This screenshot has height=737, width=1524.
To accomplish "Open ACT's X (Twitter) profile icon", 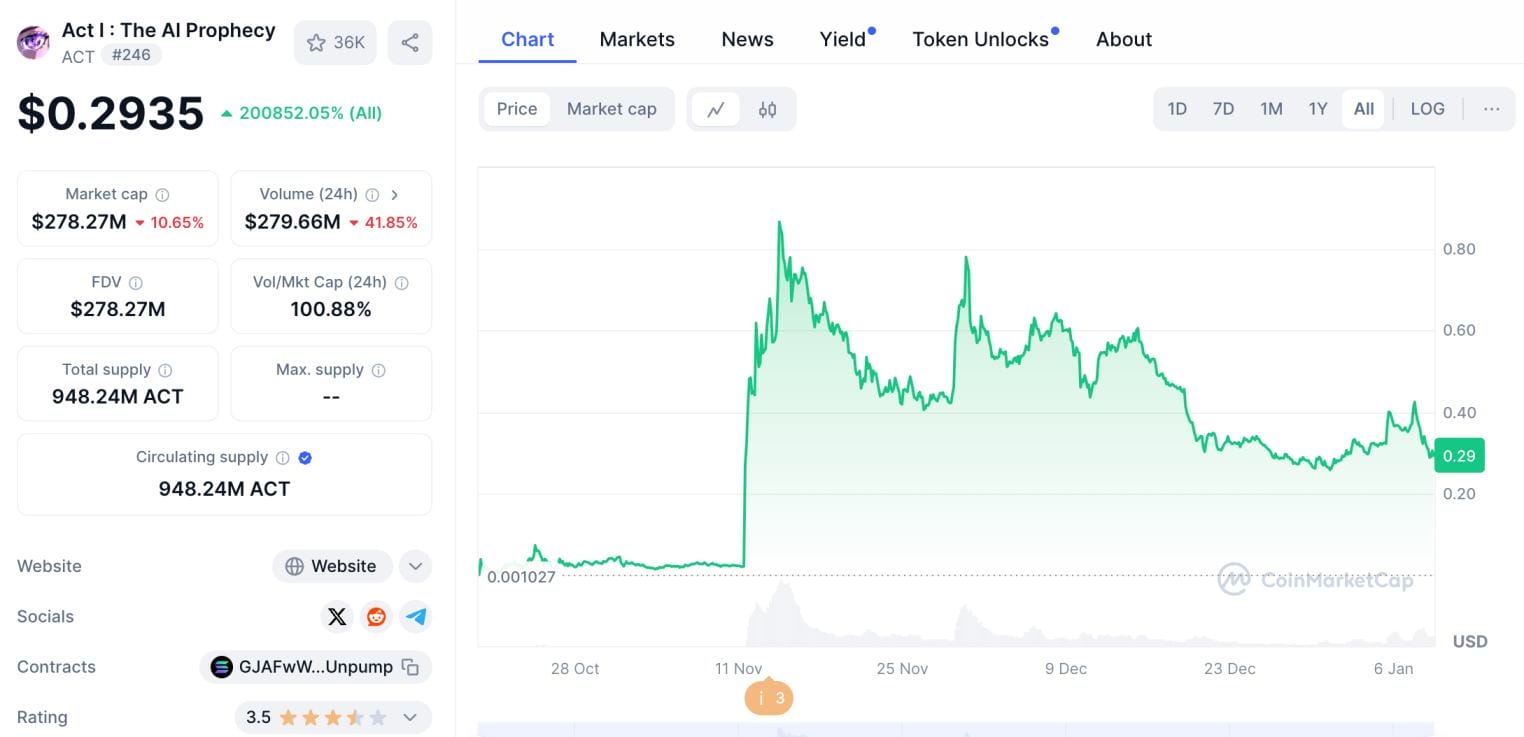I will click(337, 617).
